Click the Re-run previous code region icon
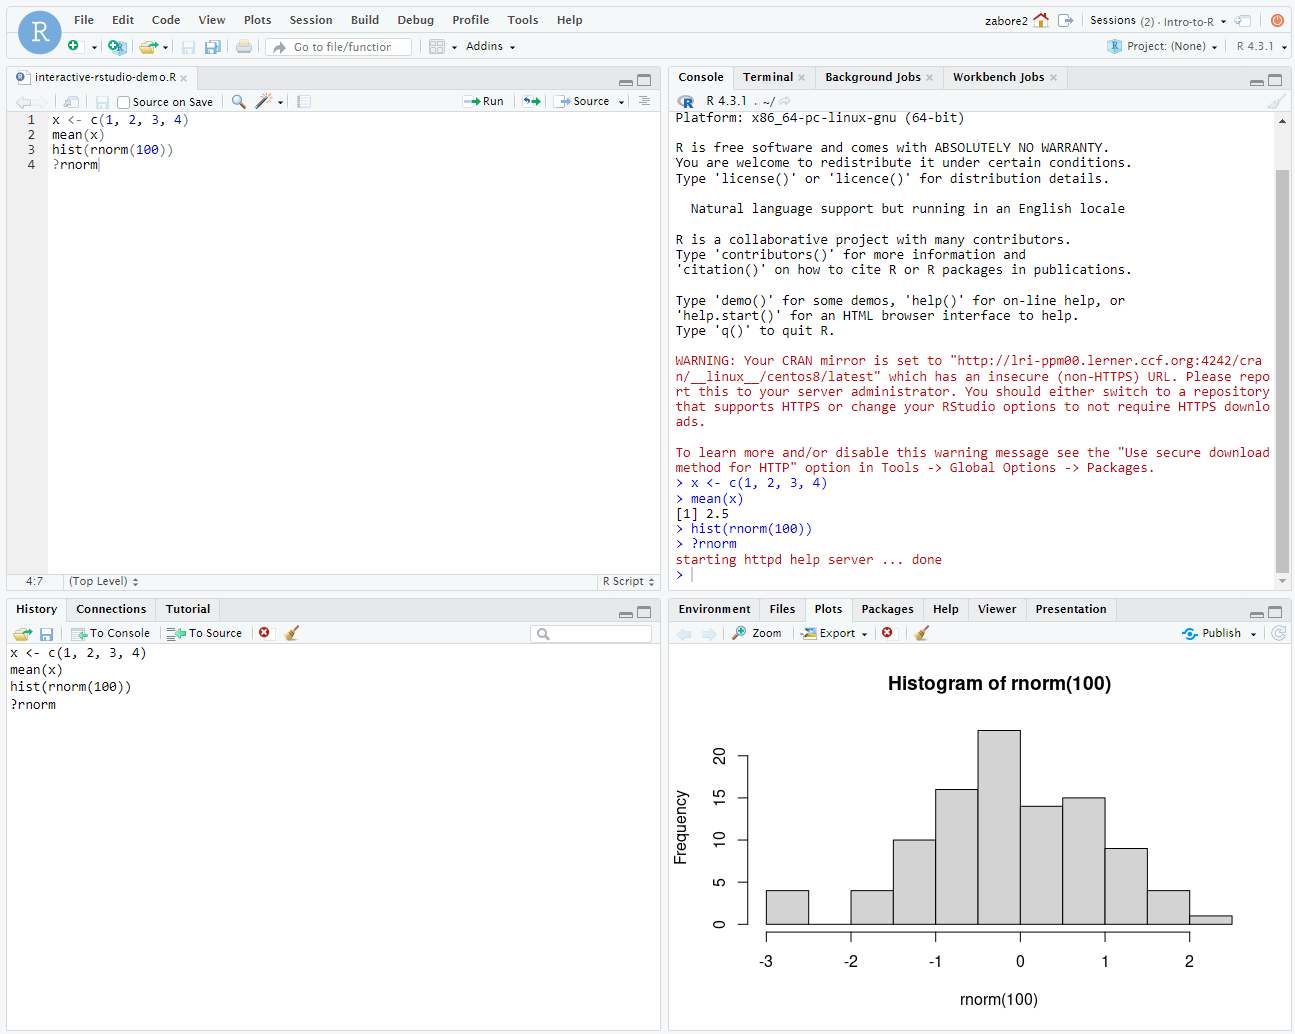Viewport: 1295px width, 1034px height. click(x=532, y=101)
